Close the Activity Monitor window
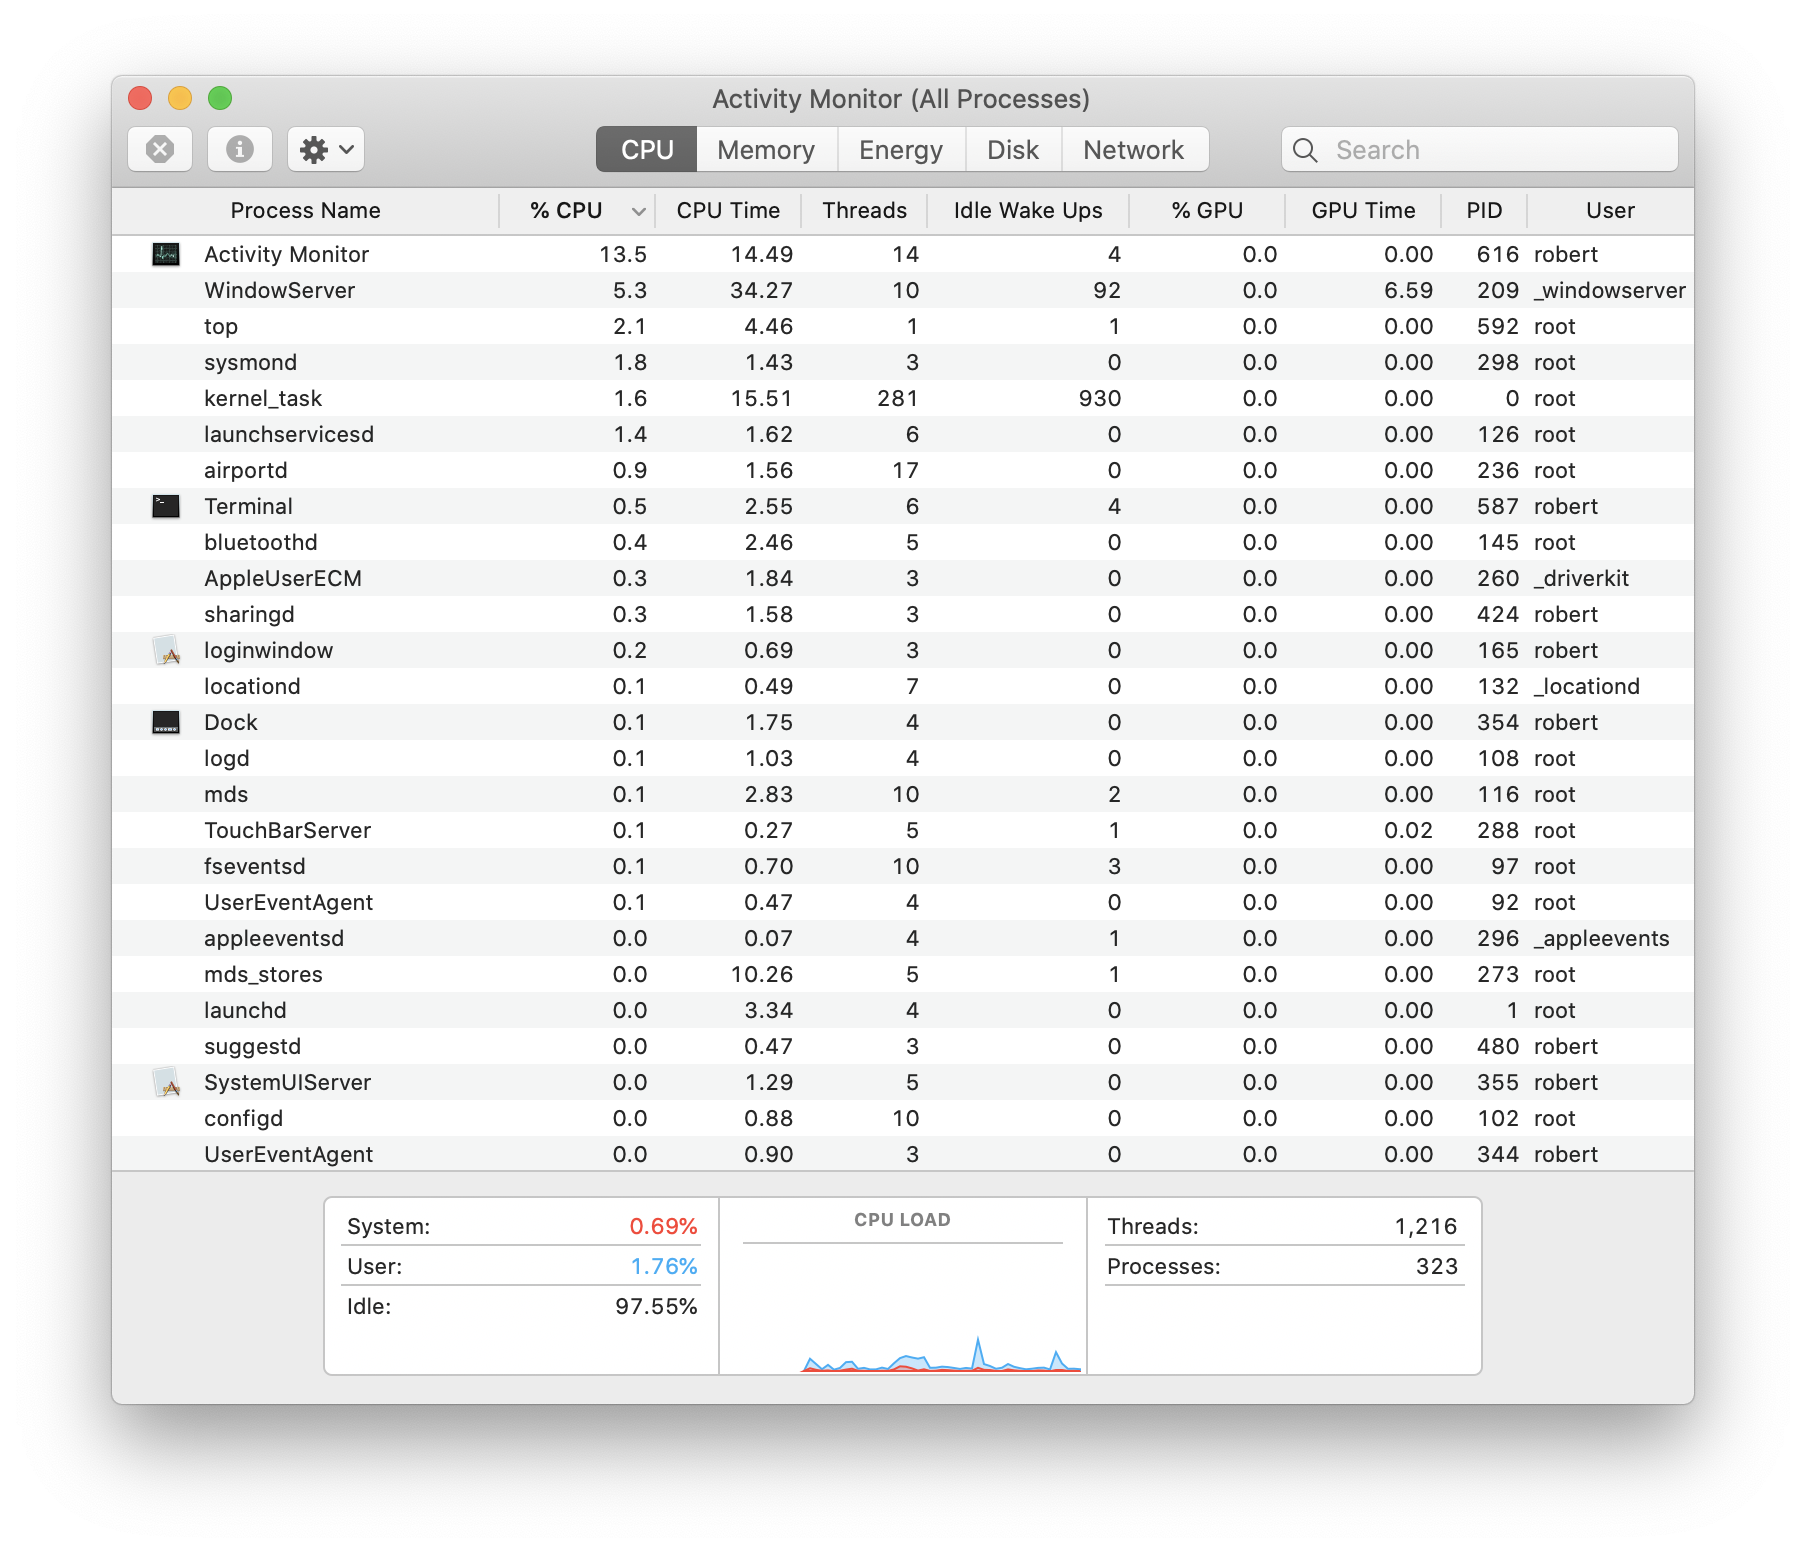The height and width of the screenshot is (1552, 1806). pyautogui.click(x=140, y=98)
